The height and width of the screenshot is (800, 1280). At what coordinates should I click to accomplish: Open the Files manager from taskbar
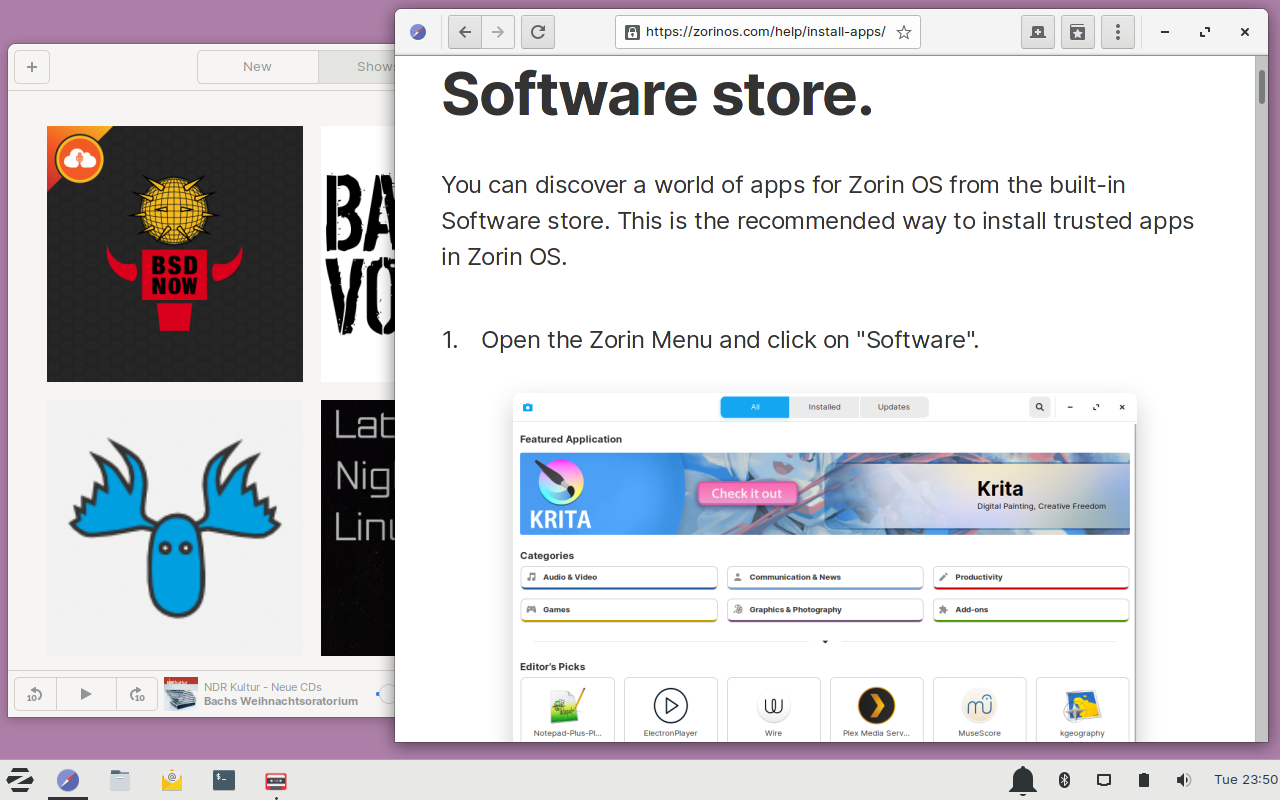[x=120, y=780]
